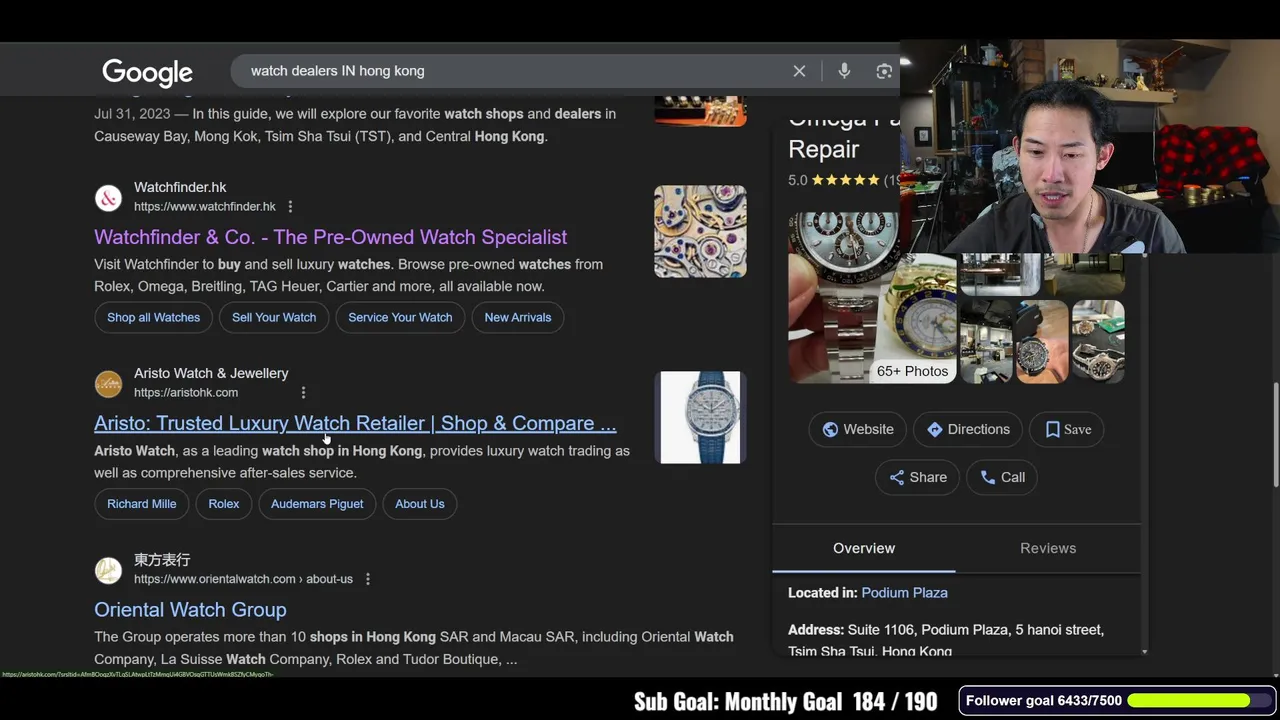Select the About Us chip
1280x720 pixels.
click(x=419, y=504)
